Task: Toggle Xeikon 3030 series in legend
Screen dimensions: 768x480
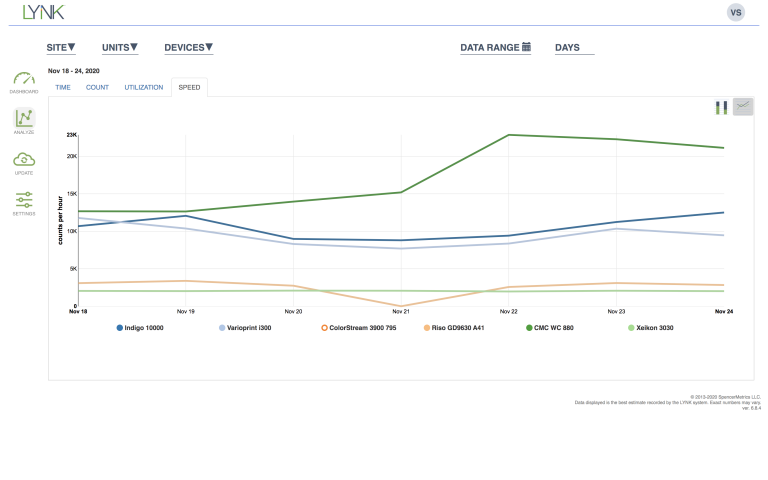Action: coord(651,328)
